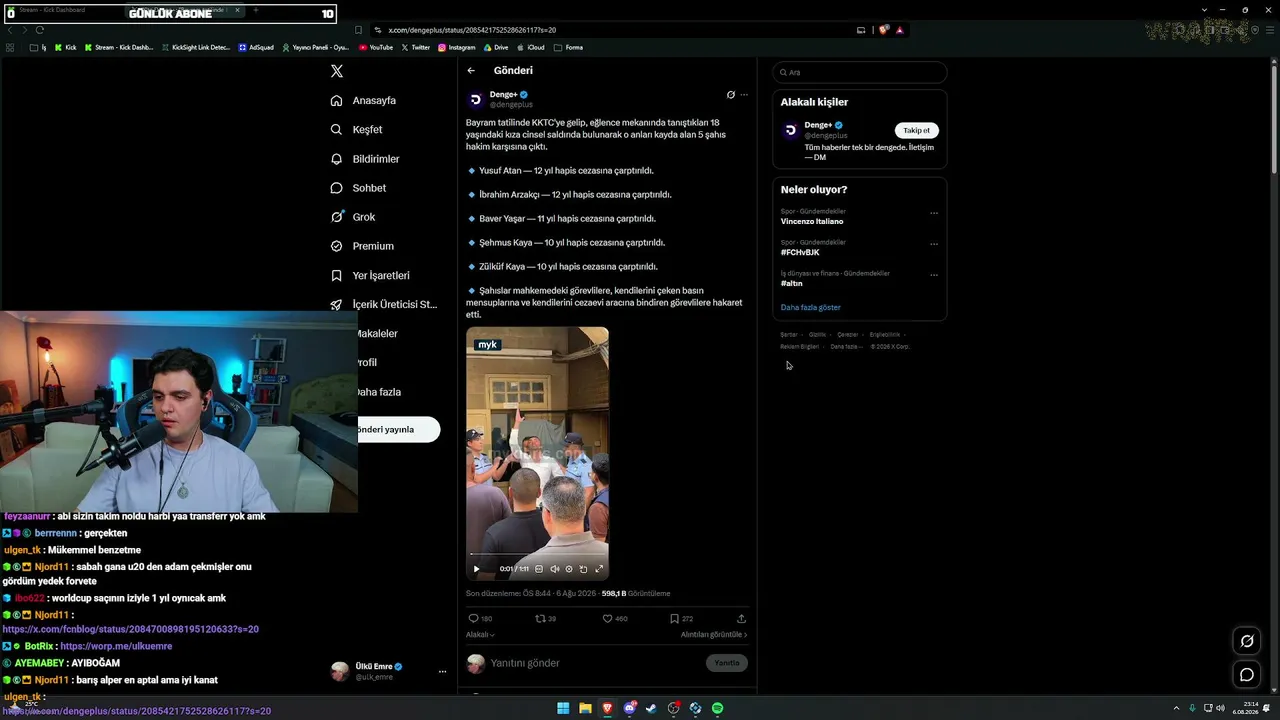The image size is (1280, 720).
Task: Open Keşfet in the X sidebar
Action: click(356, 129)
